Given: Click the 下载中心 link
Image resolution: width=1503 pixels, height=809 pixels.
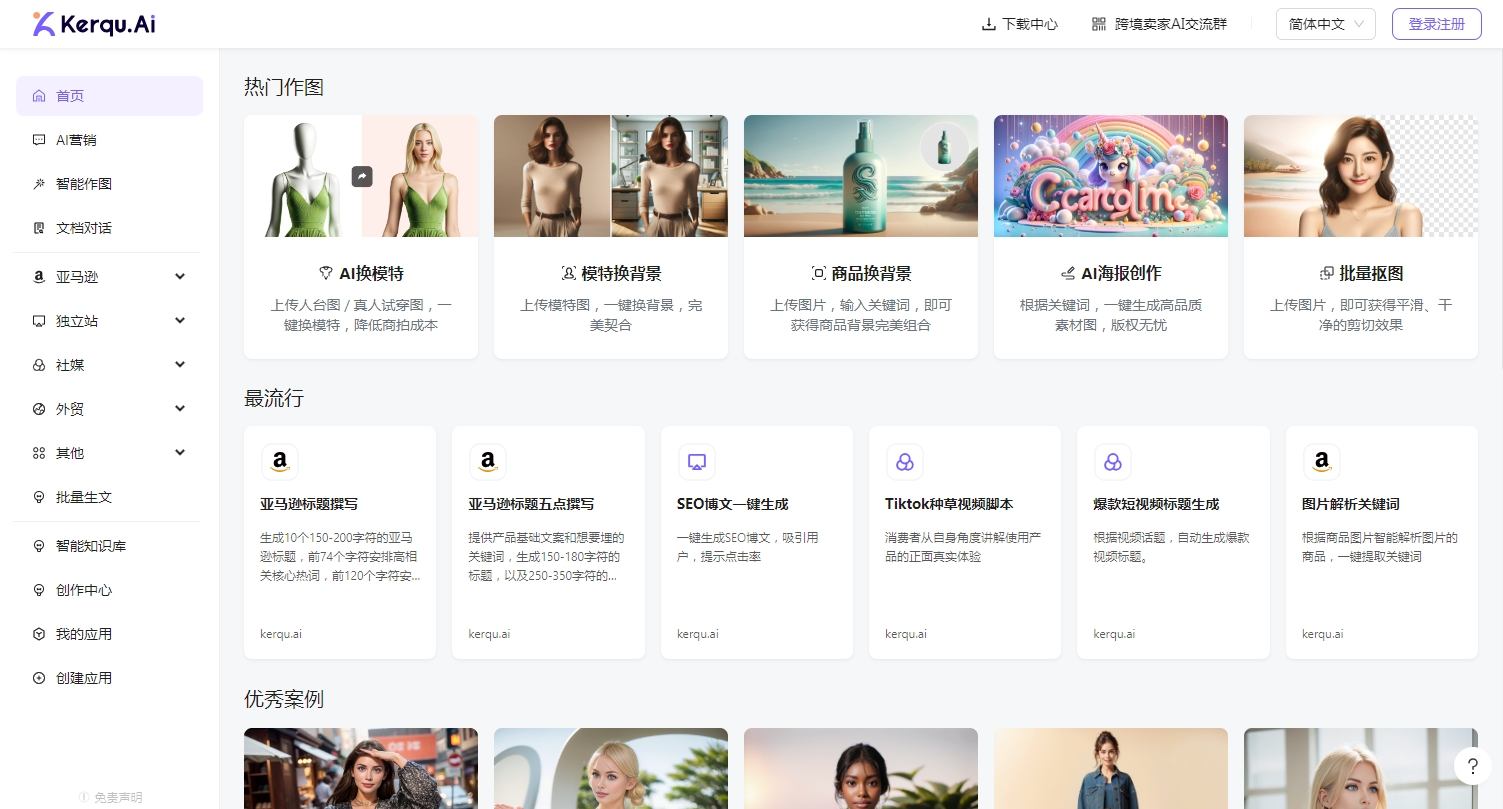Looking at the screenshot, I should pyautogui.click(x=1020, y=24).
